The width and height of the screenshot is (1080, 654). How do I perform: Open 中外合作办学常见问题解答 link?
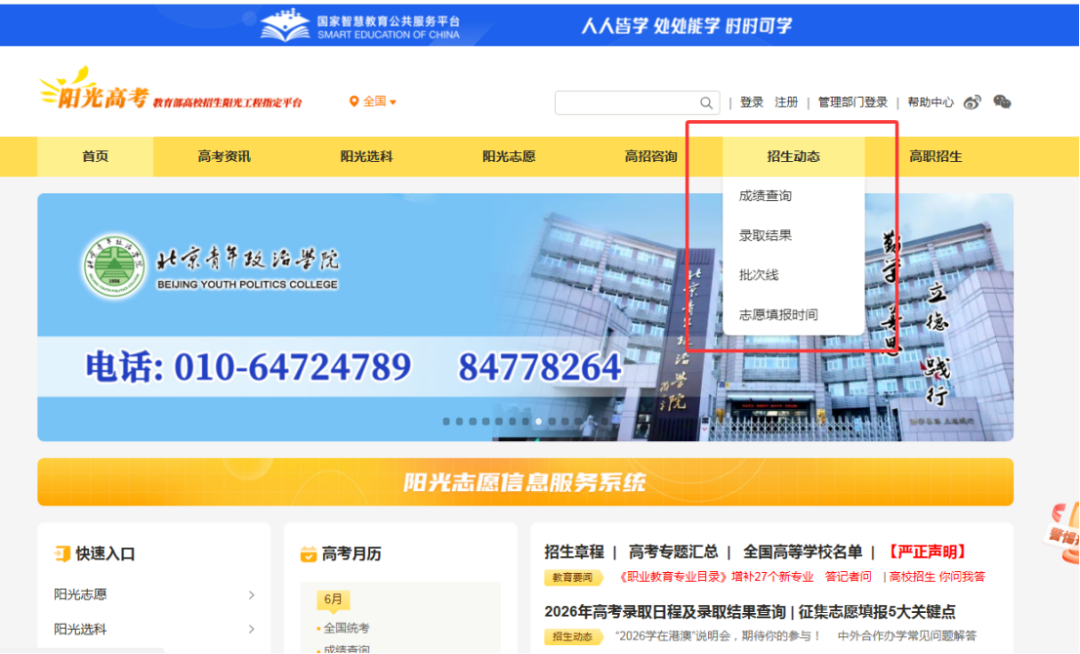(x=907, y=636)
